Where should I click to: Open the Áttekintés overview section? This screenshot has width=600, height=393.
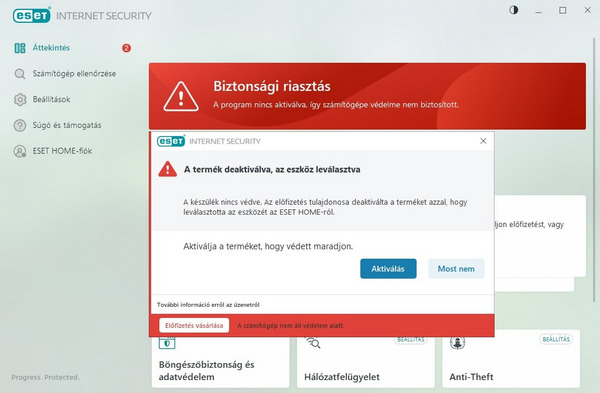coord(51,48)
